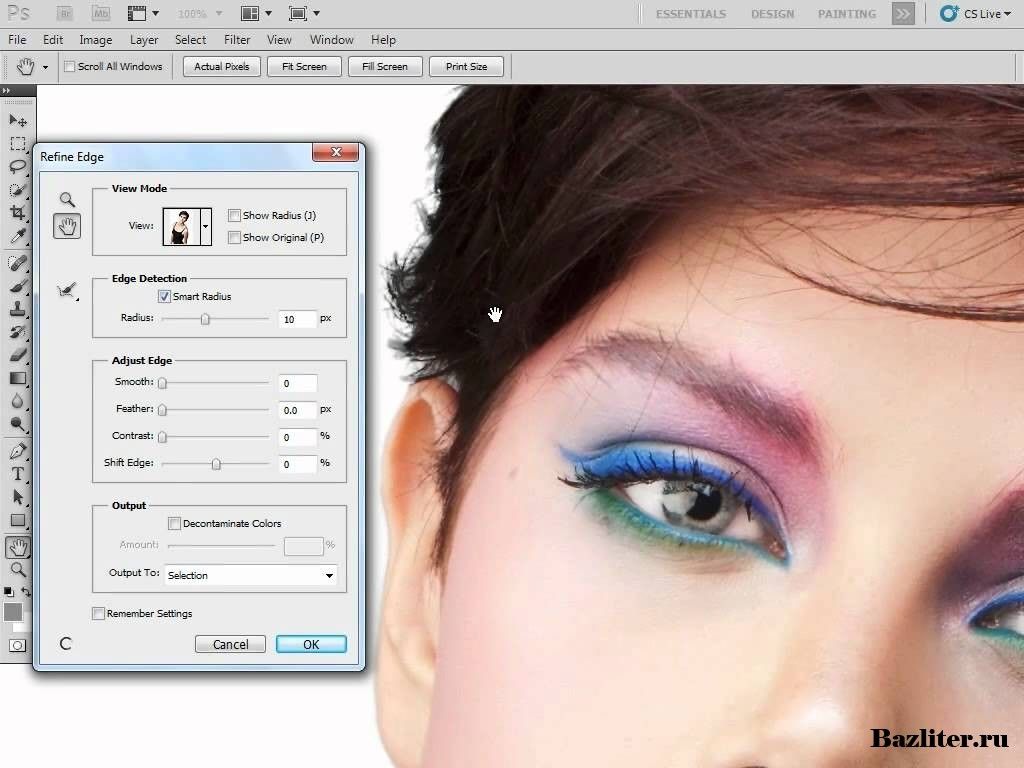Select the Crop tool in the toolbox

click(x=18, y=213)
